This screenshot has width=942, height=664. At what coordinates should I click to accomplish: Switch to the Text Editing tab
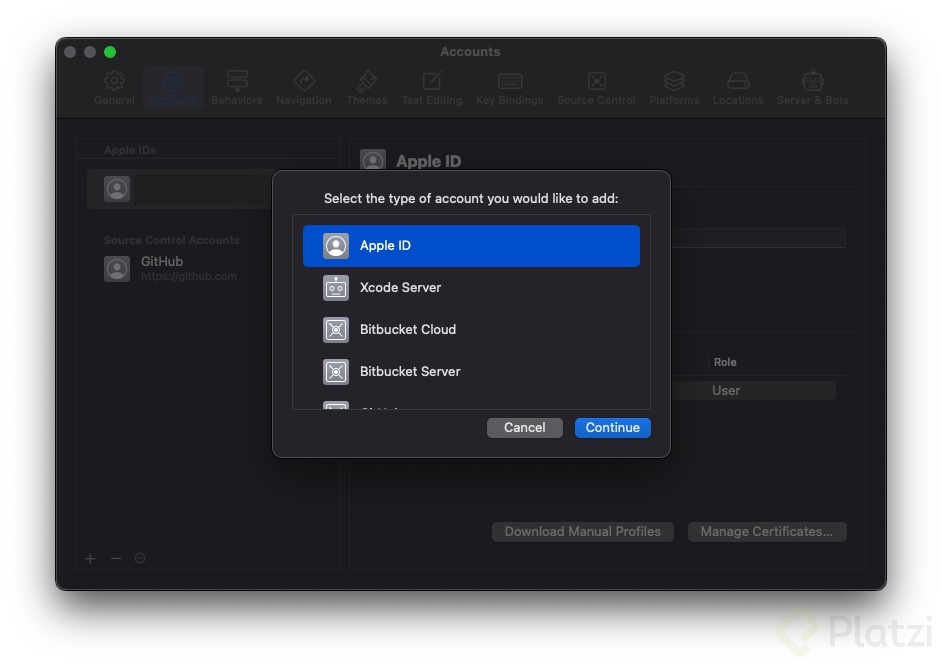coord(432,88)
